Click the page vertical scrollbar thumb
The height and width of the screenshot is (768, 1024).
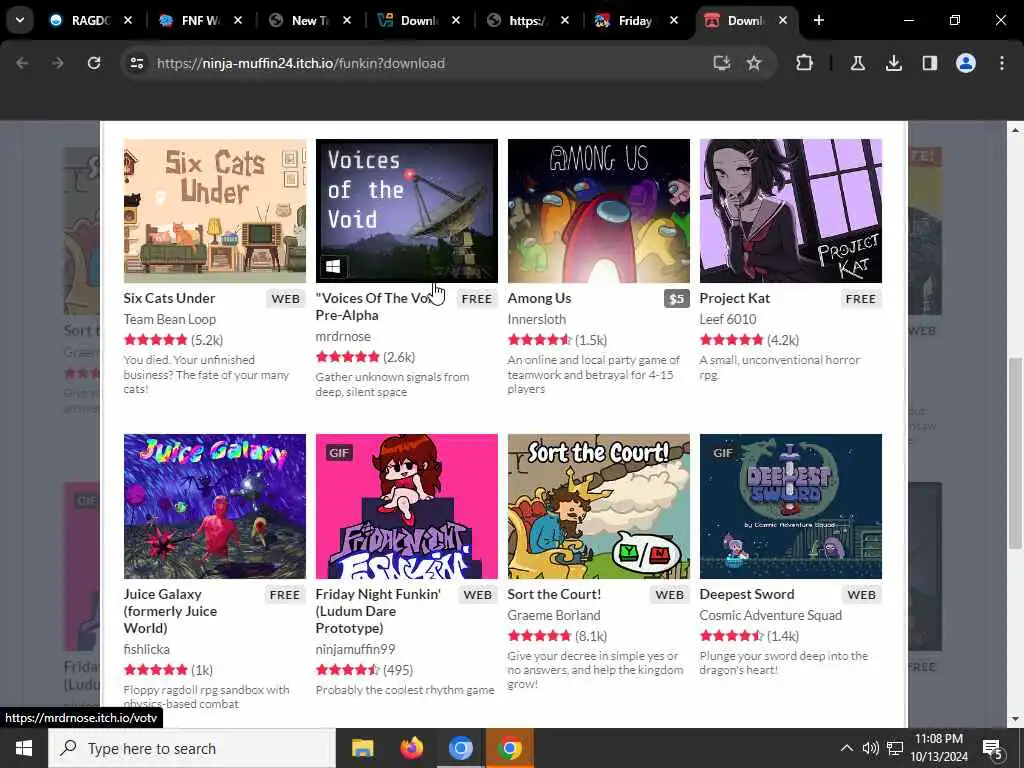click(x=1015, y=453)
